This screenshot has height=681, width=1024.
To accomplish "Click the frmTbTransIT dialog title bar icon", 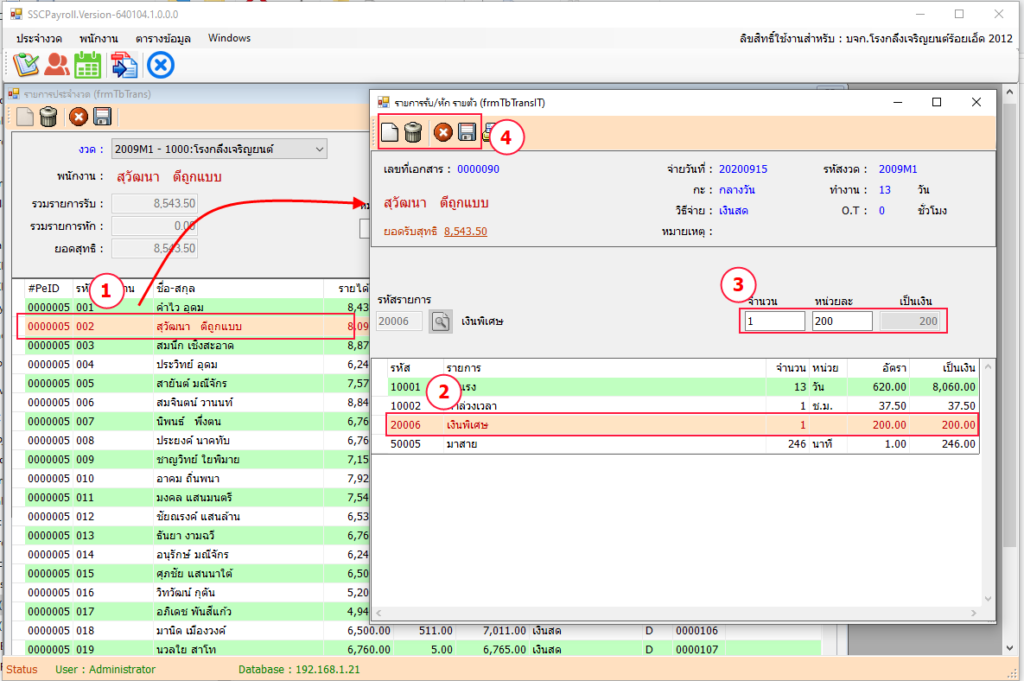I will 383,103.
